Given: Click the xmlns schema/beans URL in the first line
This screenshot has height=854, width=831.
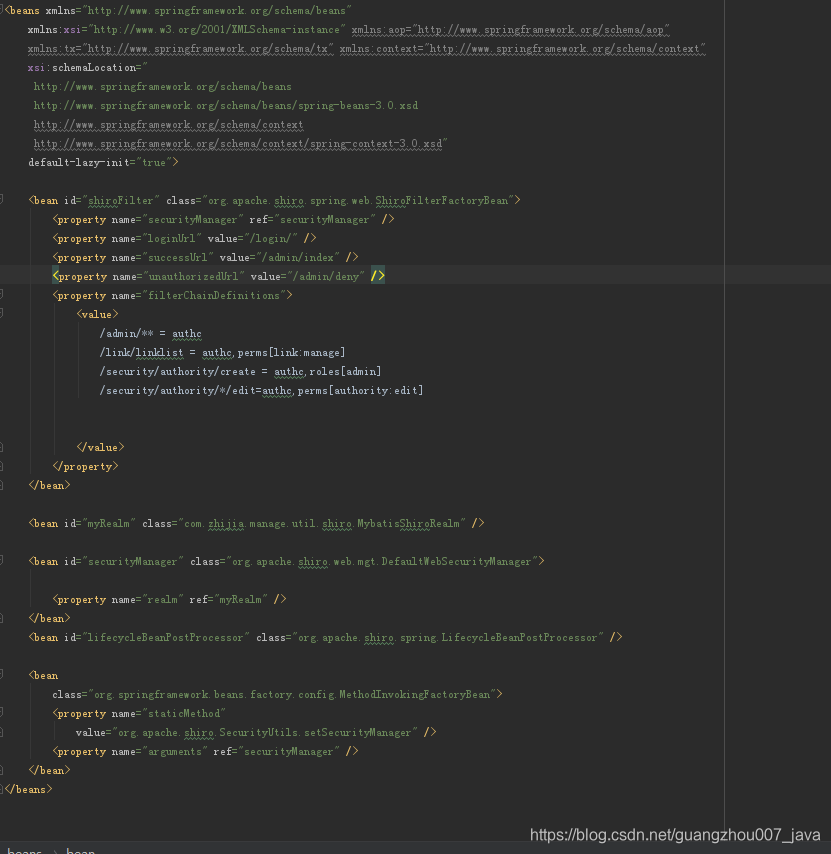Looking at the screenshot, I should (219, 10).
